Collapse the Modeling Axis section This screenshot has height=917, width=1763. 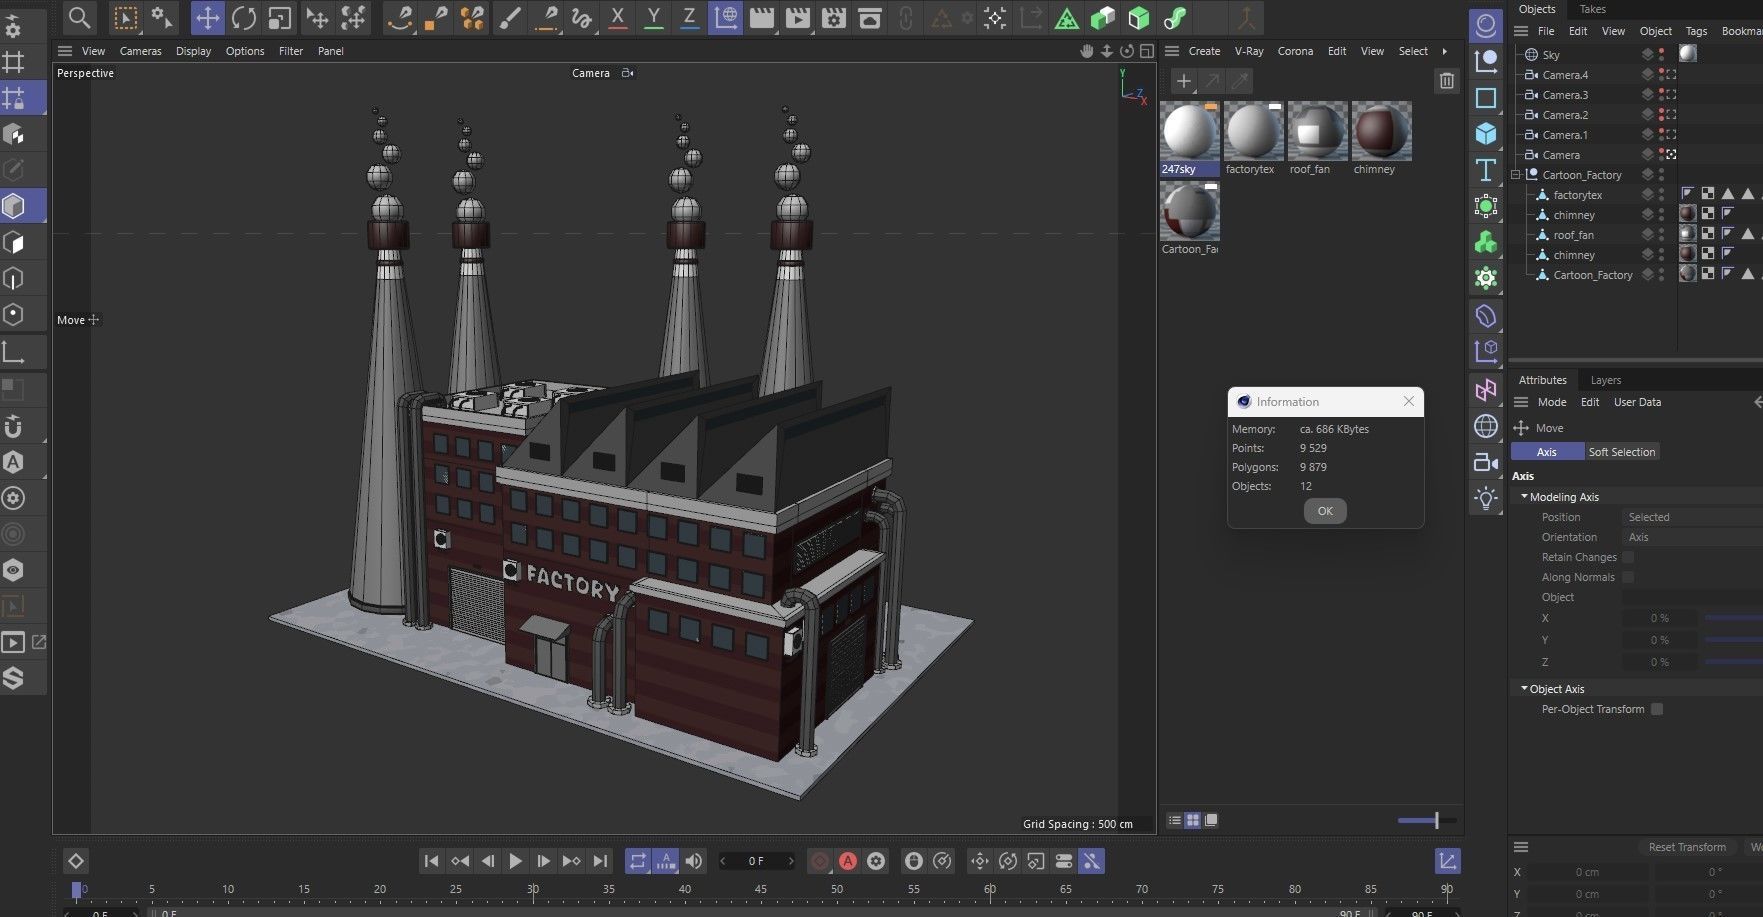tap(1524, 496)
